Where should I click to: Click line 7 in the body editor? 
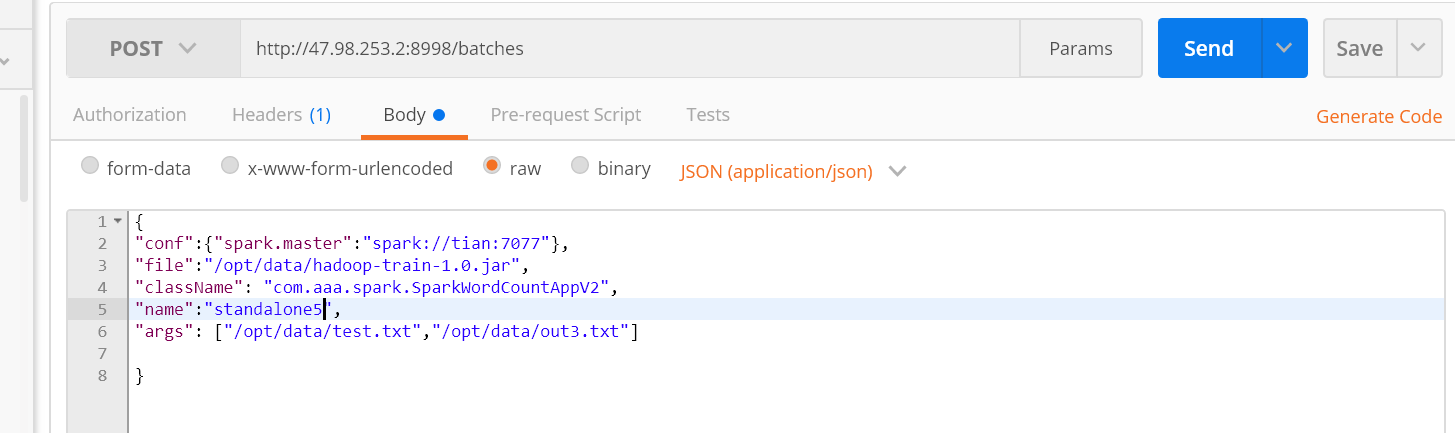pos(400,354)
